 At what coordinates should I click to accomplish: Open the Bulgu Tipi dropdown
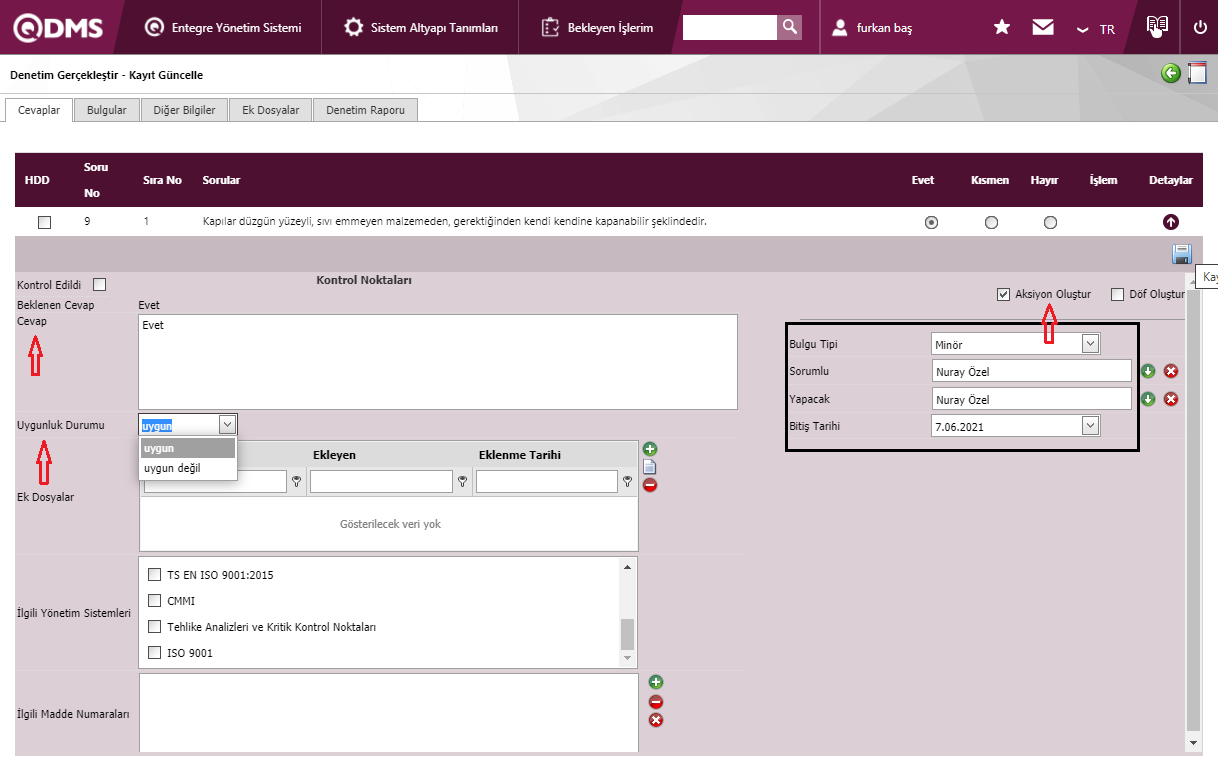1090,344
